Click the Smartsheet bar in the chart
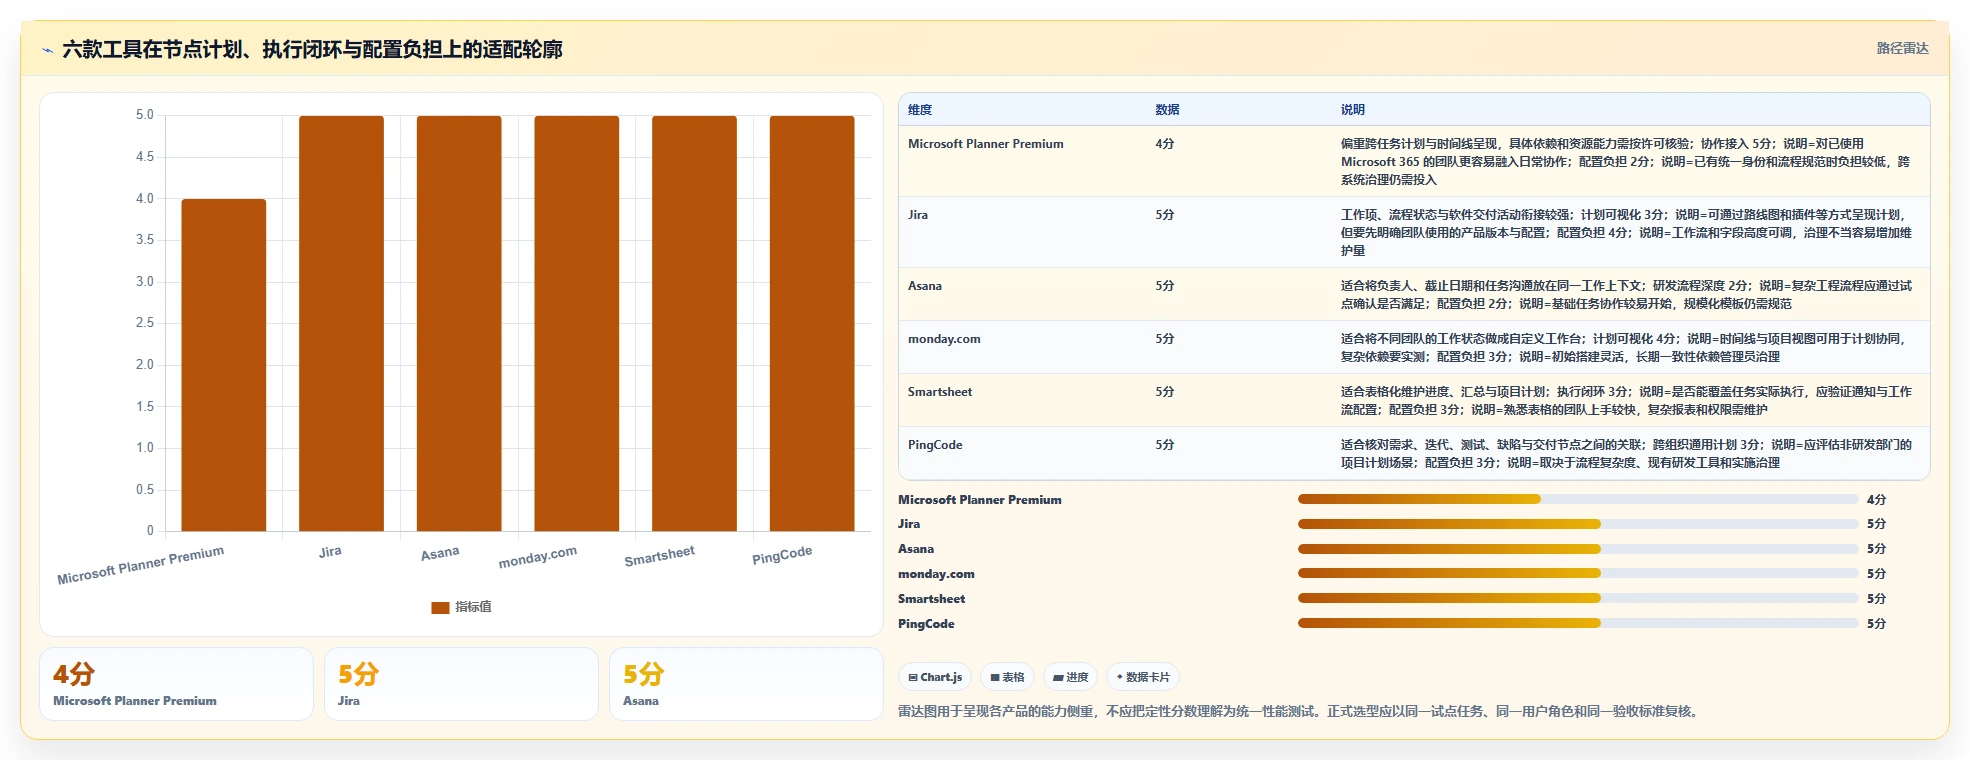 pyautogui.click(x=694, y=323)
